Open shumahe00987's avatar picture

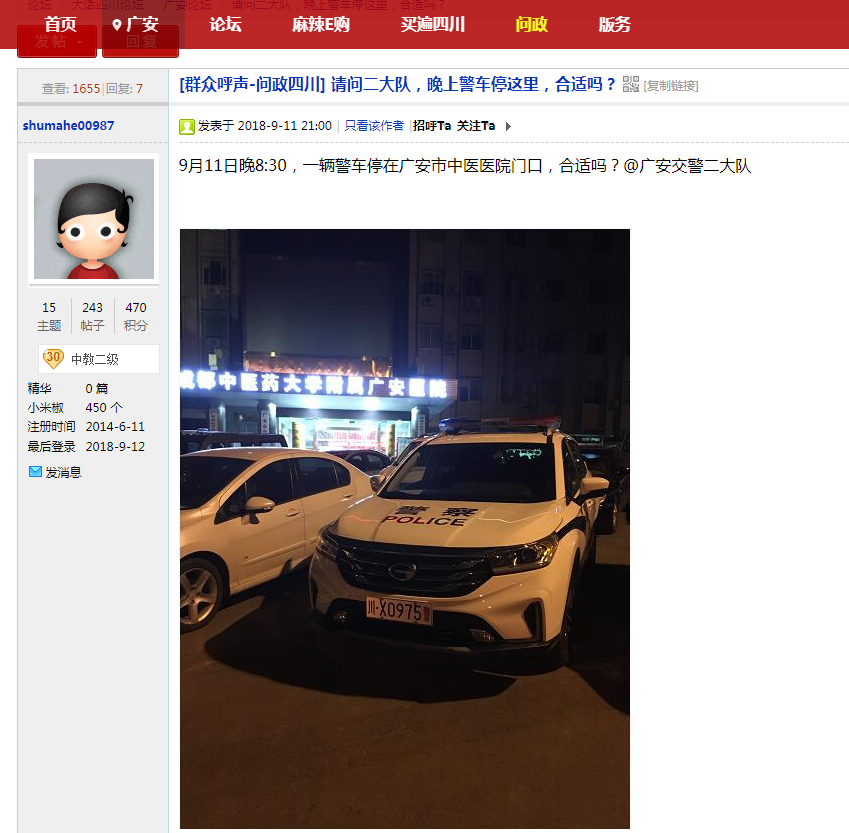[x=94, y=219]
